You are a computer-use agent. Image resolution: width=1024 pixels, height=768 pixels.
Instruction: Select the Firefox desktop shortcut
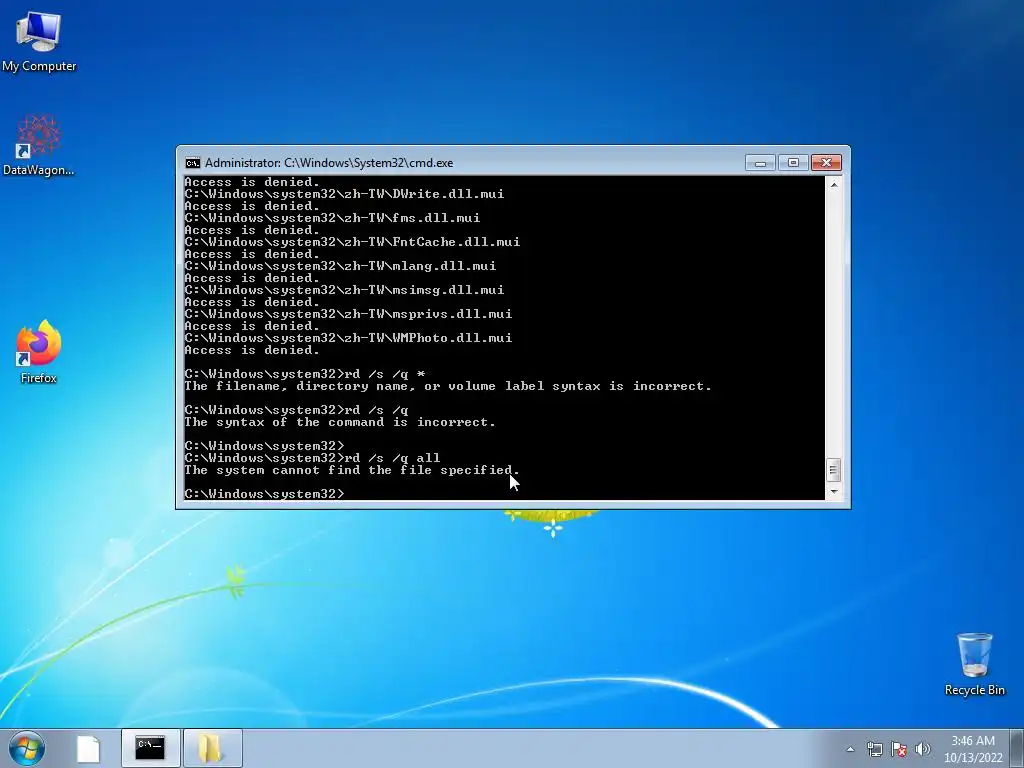(39, 351)
